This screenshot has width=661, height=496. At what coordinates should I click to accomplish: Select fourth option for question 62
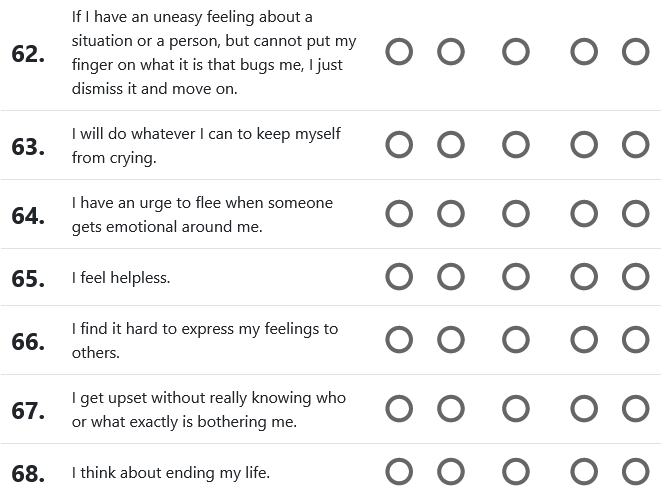[584, 52]
